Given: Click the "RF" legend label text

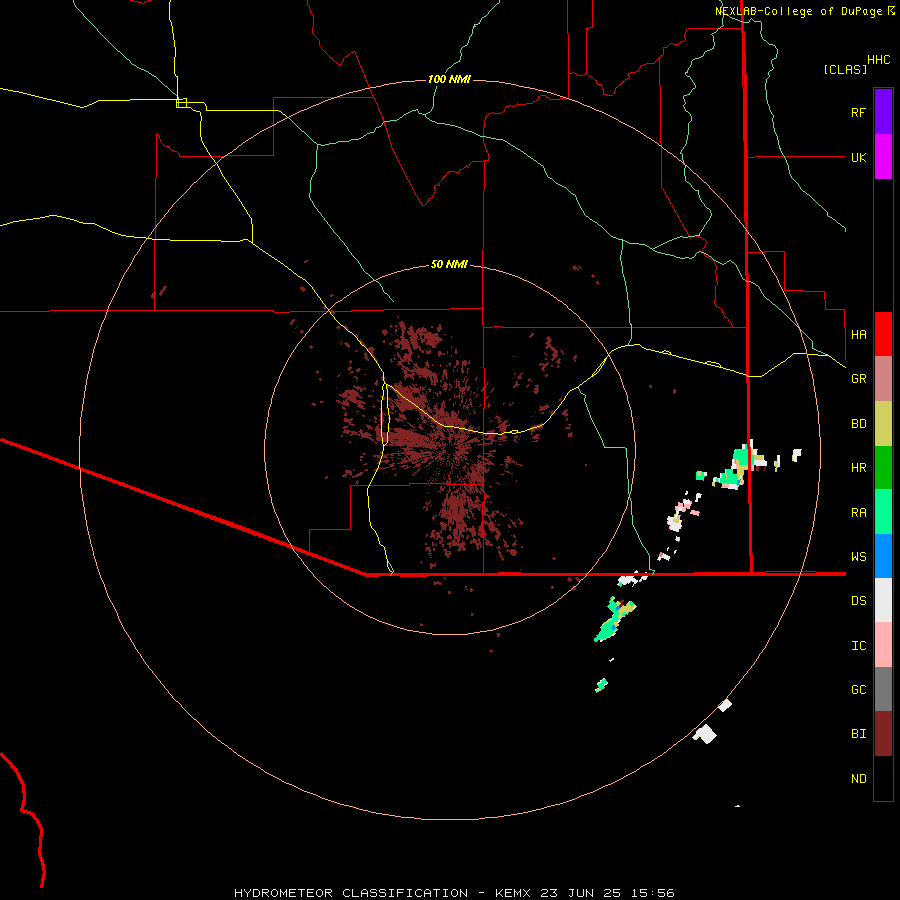Looking at the screenshot, I should pyautogui.click(x=858, y=112).
